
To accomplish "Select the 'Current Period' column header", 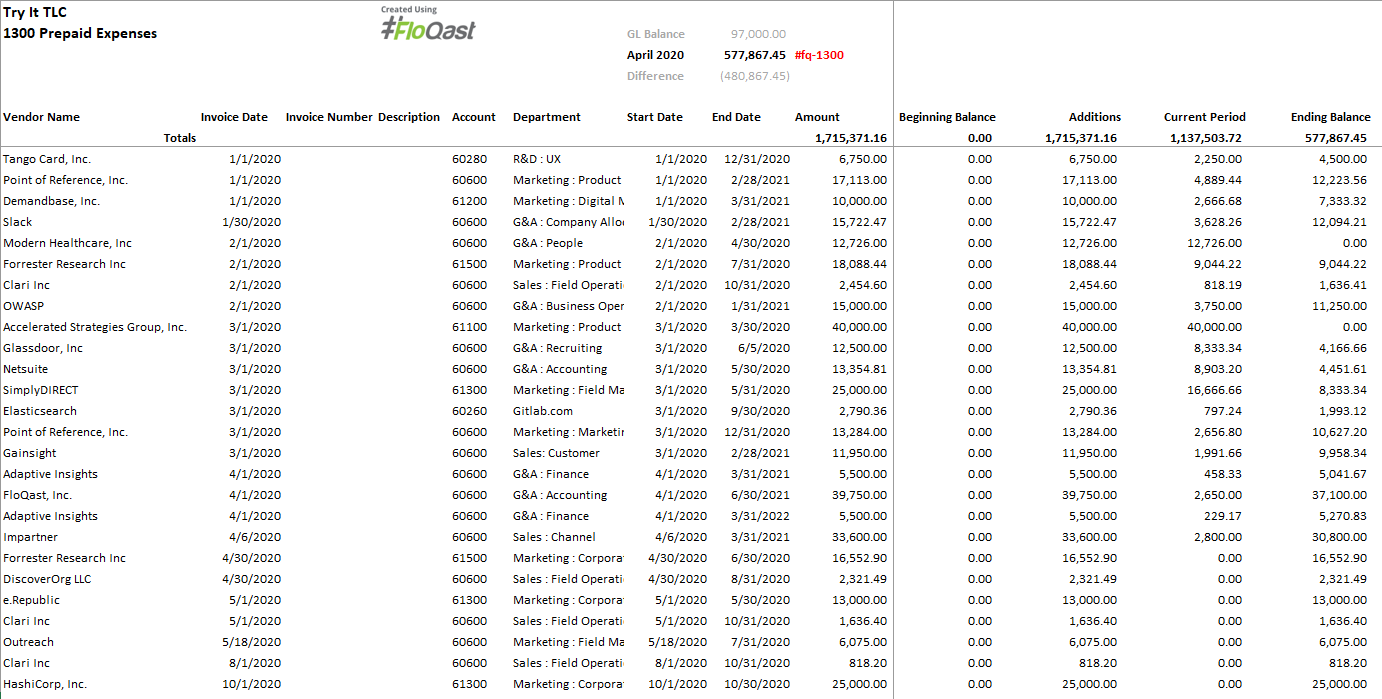I will [x=1205, y=117].
